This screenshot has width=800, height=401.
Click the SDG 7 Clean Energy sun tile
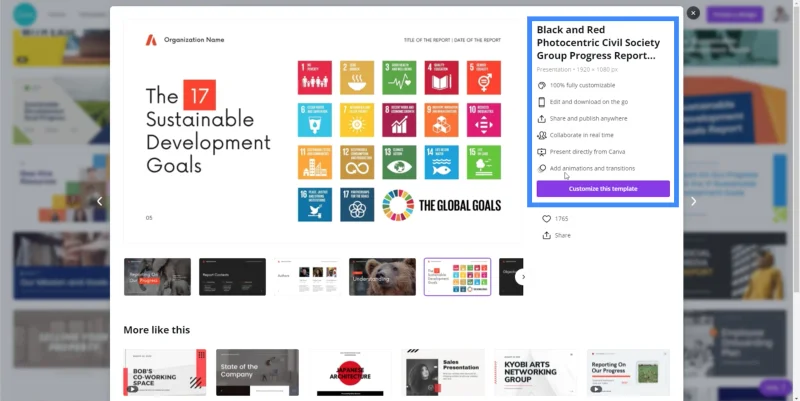[x=357, y=120]
